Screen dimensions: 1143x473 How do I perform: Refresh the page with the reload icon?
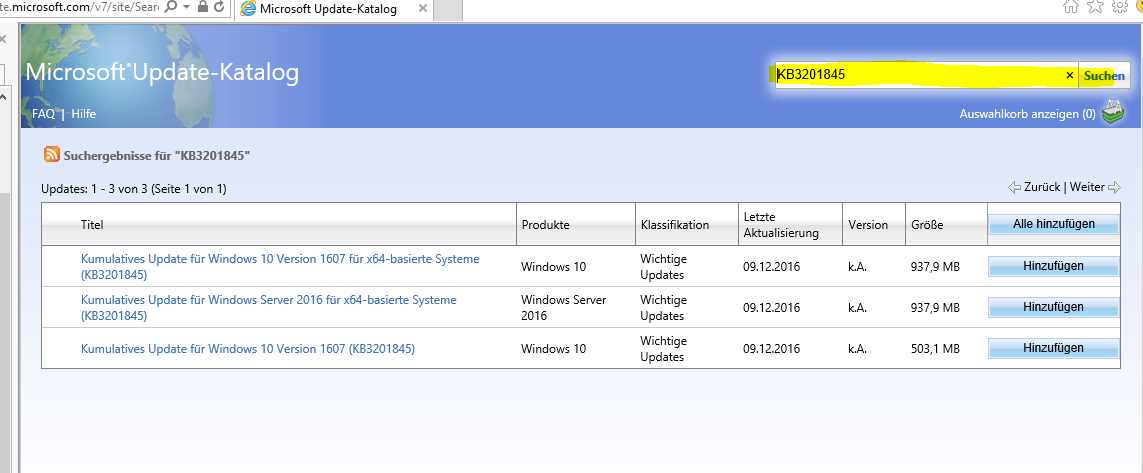(219, 7)
